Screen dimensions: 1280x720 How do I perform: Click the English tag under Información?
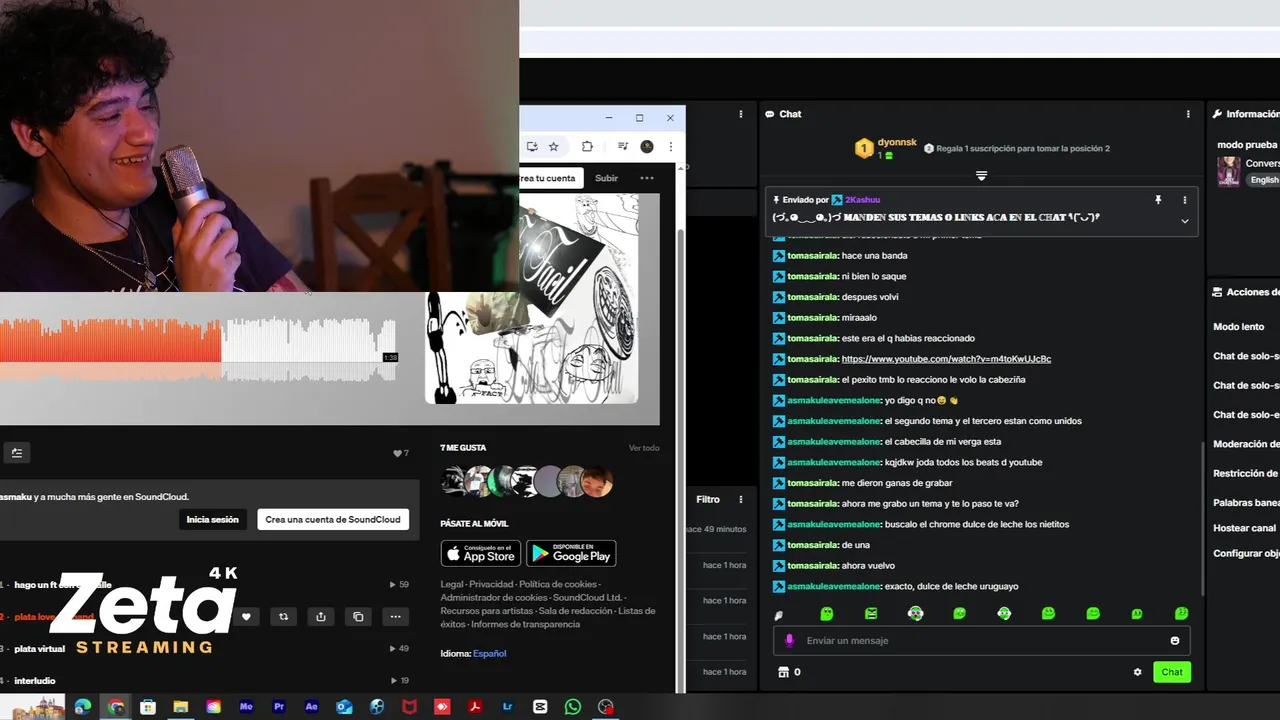click(x=1264, y=180)
